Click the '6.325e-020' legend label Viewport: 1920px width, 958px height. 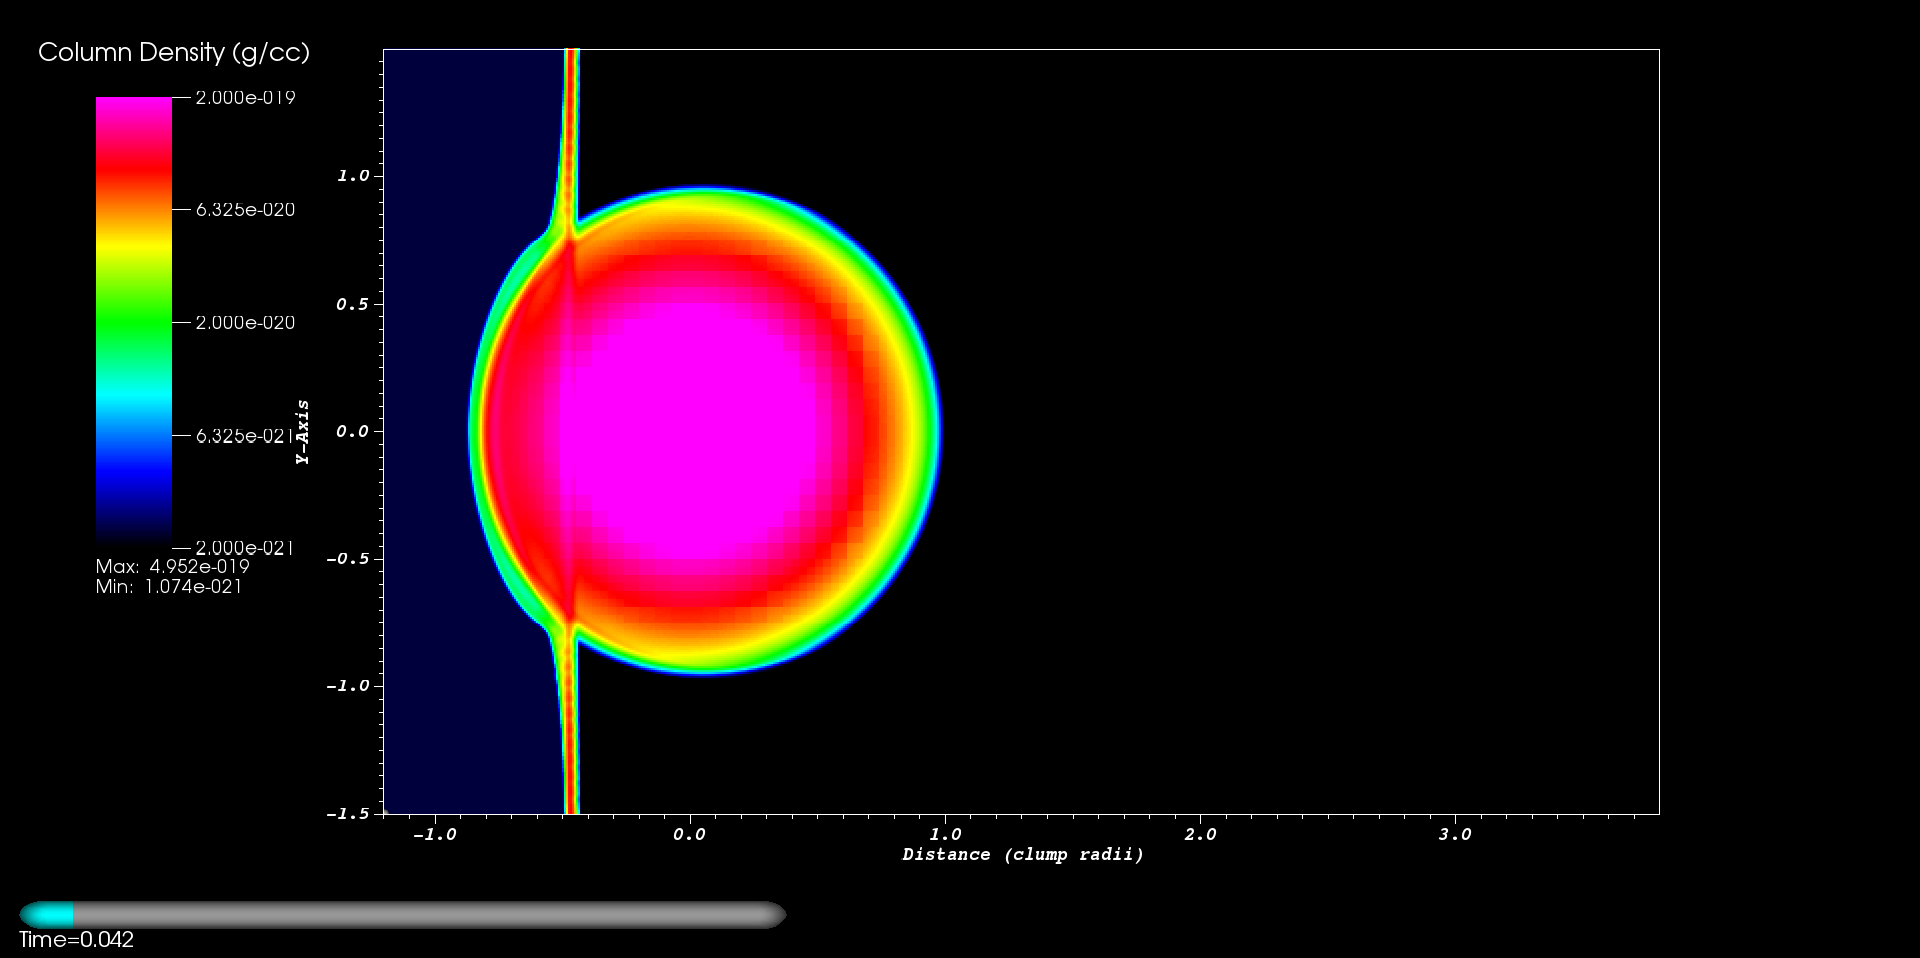245,210
